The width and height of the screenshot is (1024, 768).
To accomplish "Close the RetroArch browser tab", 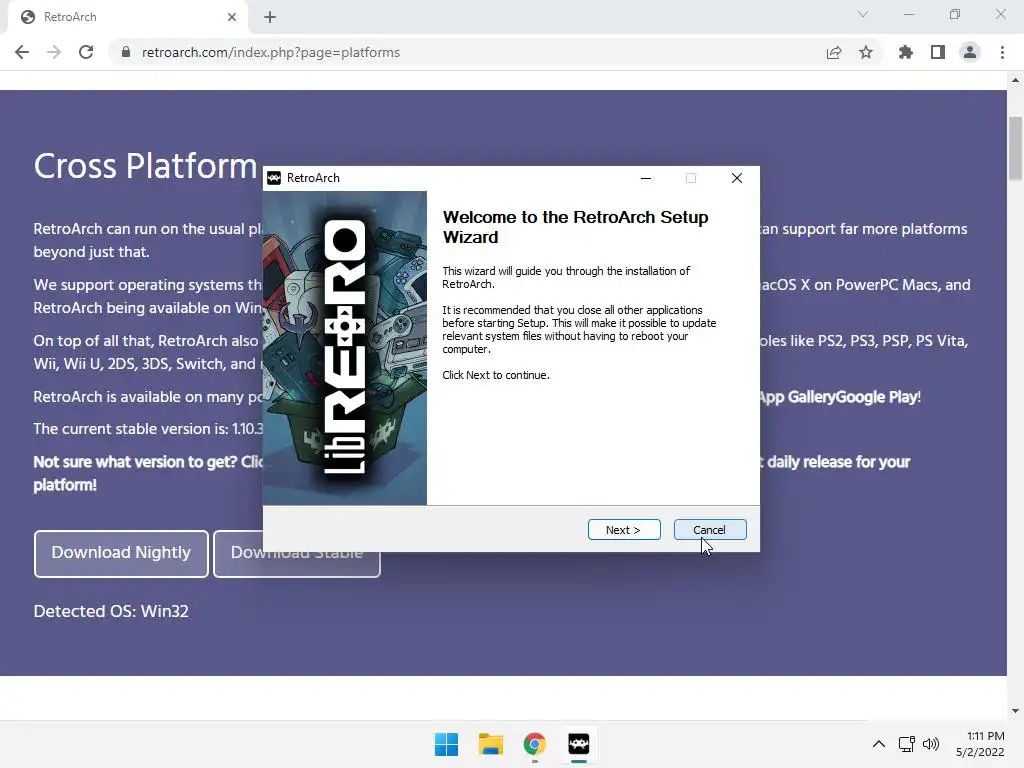I will (x=232, y=17).
